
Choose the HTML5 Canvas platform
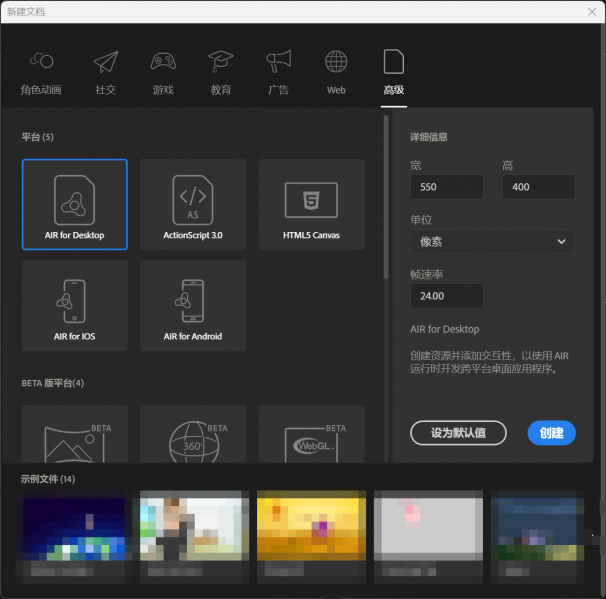311,204
